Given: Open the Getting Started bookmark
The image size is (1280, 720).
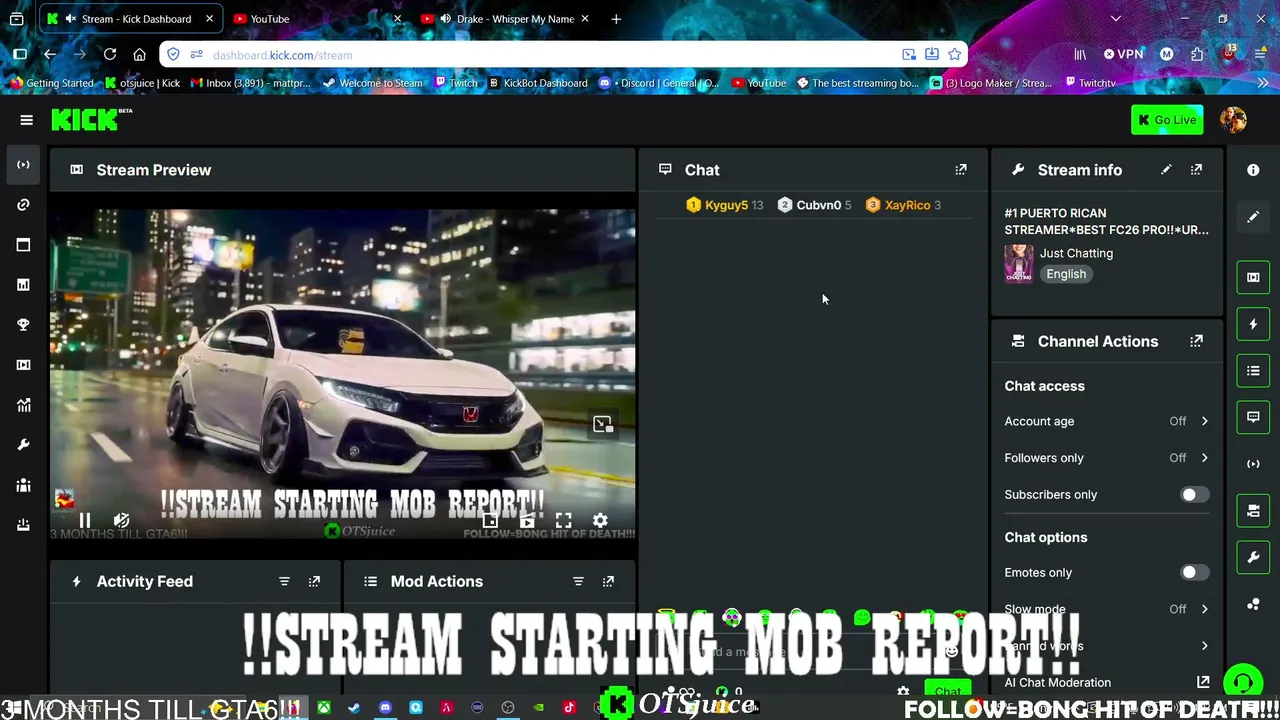Looking at the screenshot, I should tap(51, 83).
